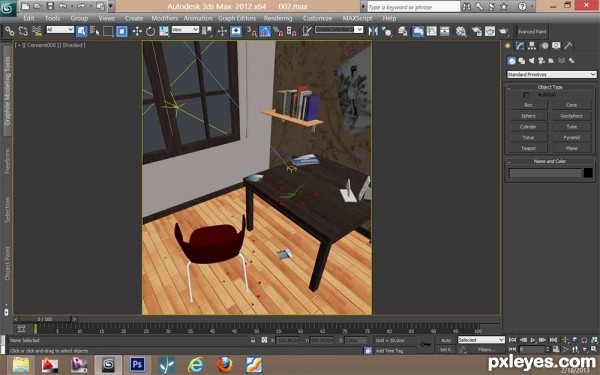This screenshot has width=600, height=375.
Task: Open the key mode Selected dropdown
Action: click(481, 340)
